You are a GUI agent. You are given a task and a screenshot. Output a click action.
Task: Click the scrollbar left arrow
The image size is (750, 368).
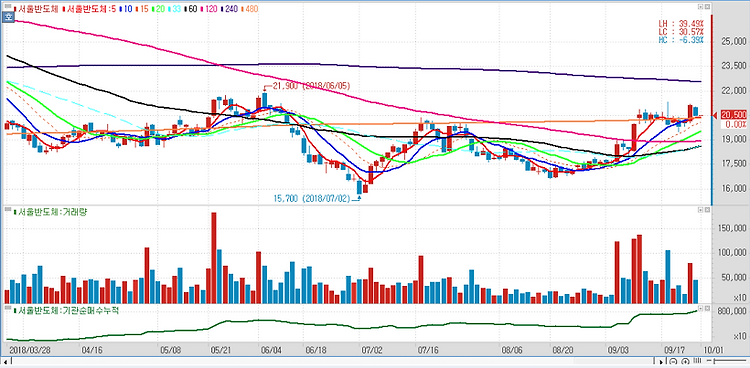point(5,361)
